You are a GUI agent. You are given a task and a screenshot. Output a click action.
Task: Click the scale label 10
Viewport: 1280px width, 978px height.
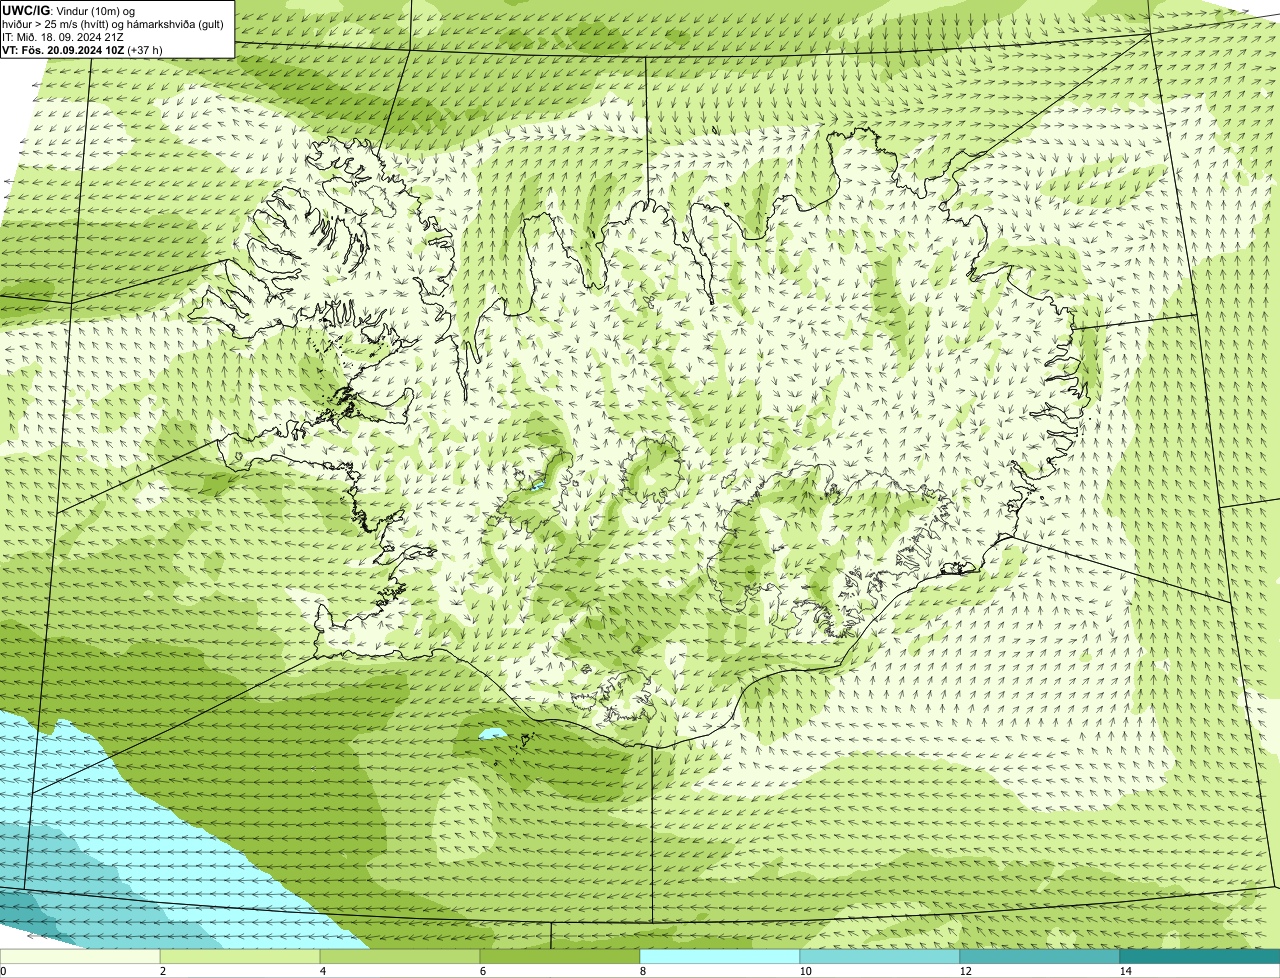click(x=805, y=971)
